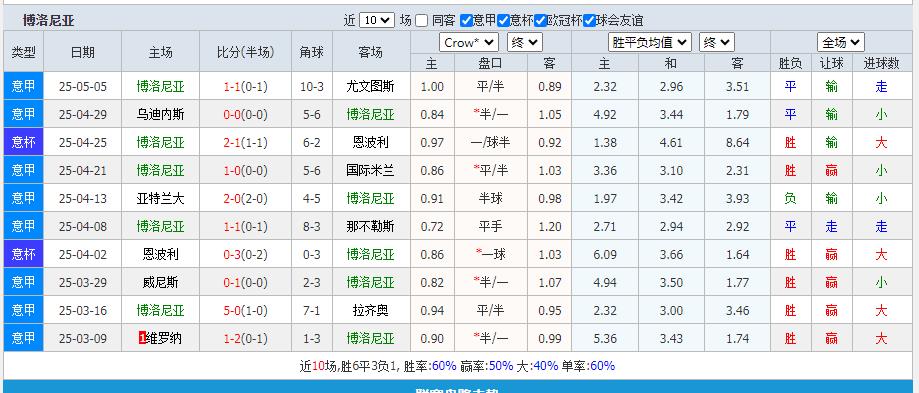Open the Crow* company dropdown
The height and width of the screenshot is (393, 919).
(469, 42)
